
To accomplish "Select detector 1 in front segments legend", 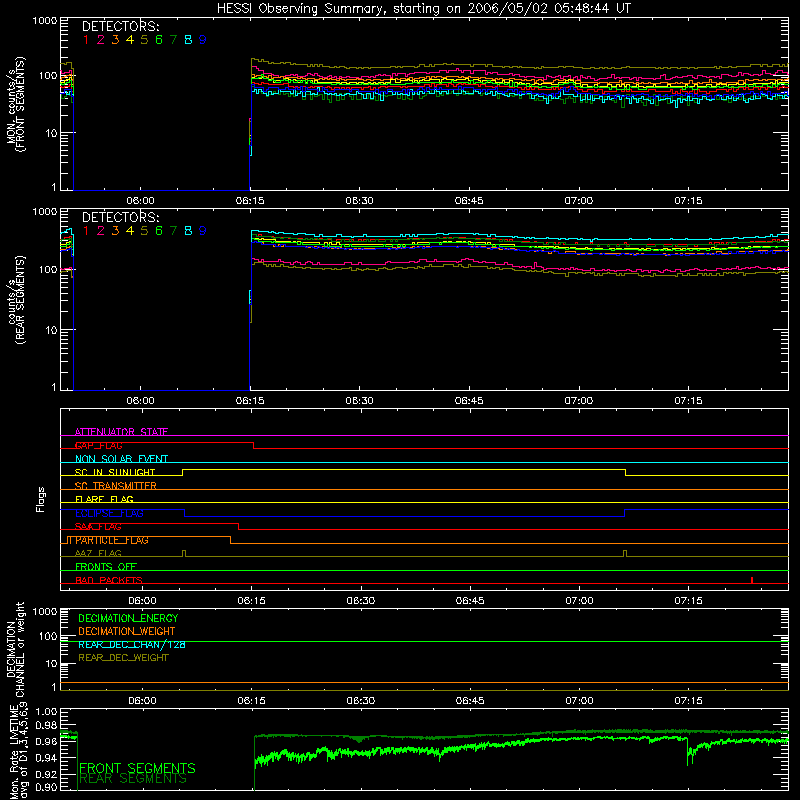I will click(86, 40).
